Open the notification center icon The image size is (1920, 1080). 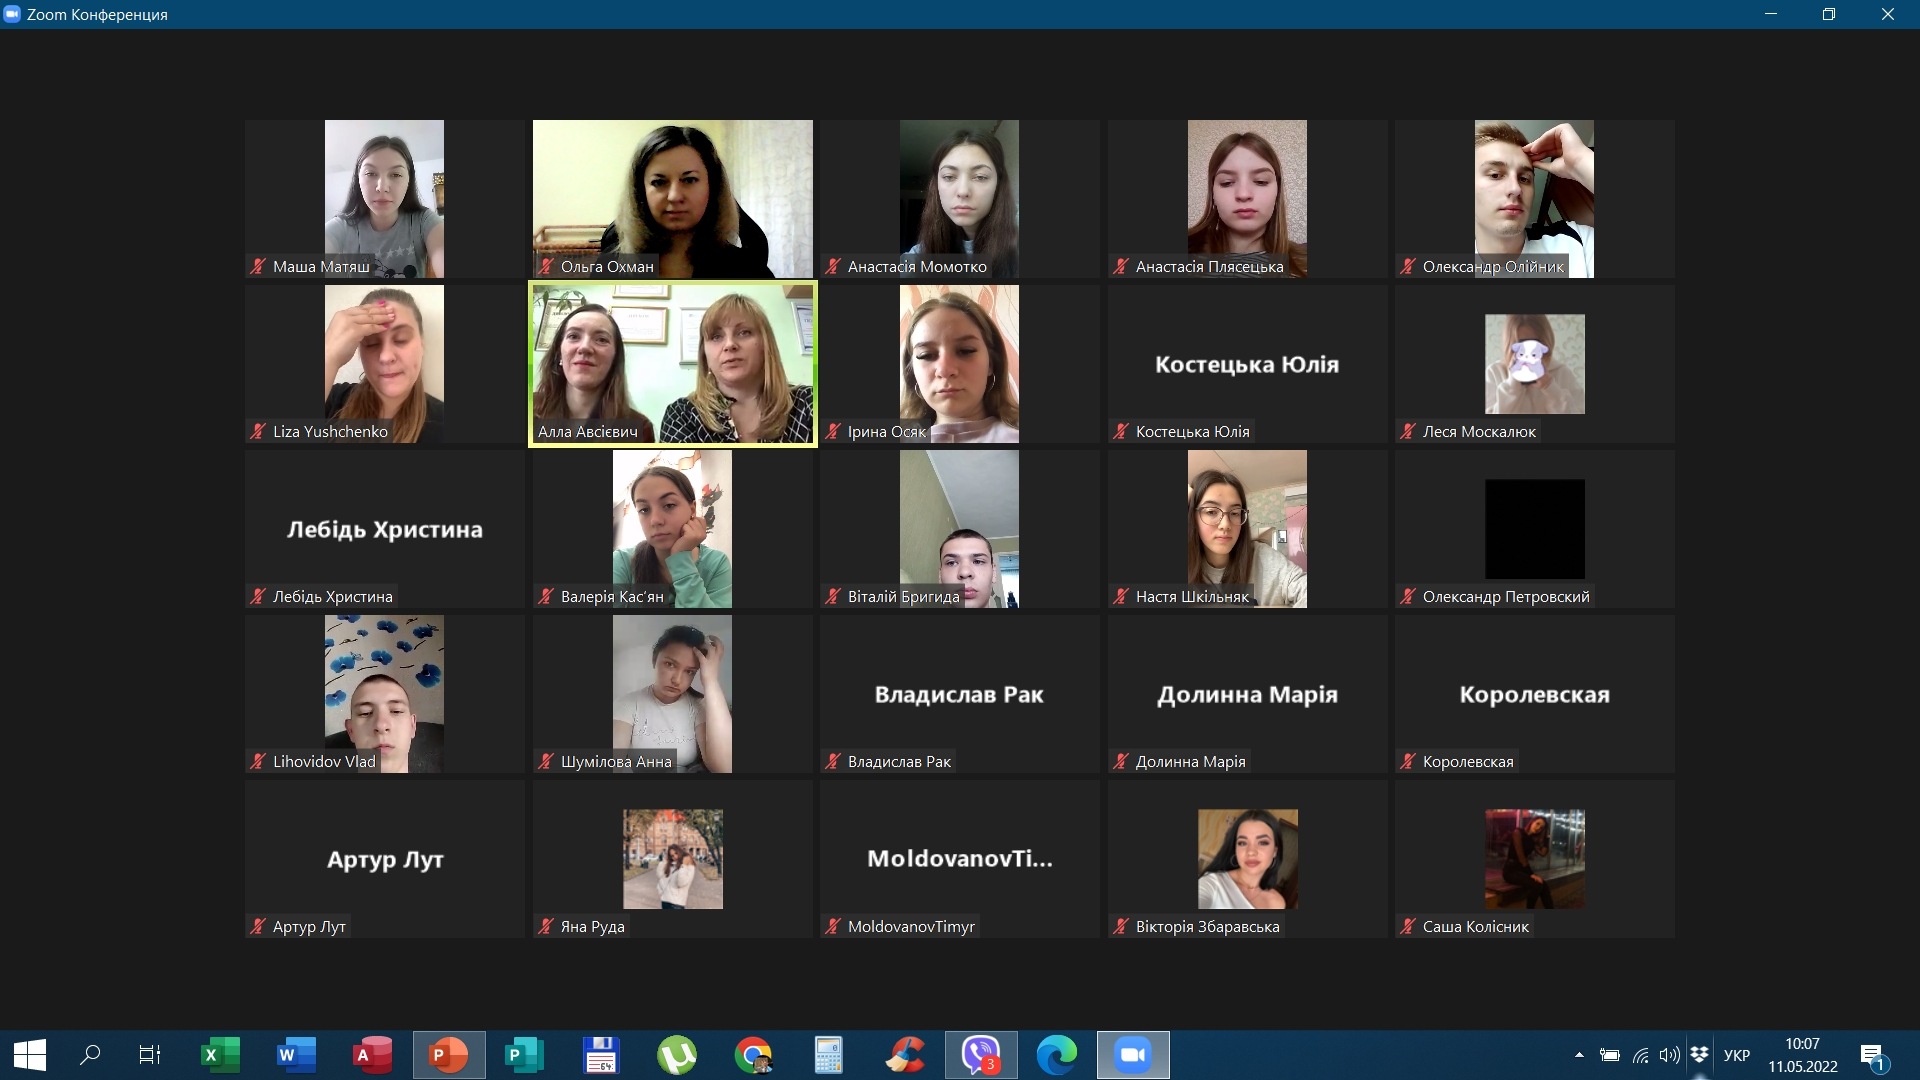coord(1872,1055)
